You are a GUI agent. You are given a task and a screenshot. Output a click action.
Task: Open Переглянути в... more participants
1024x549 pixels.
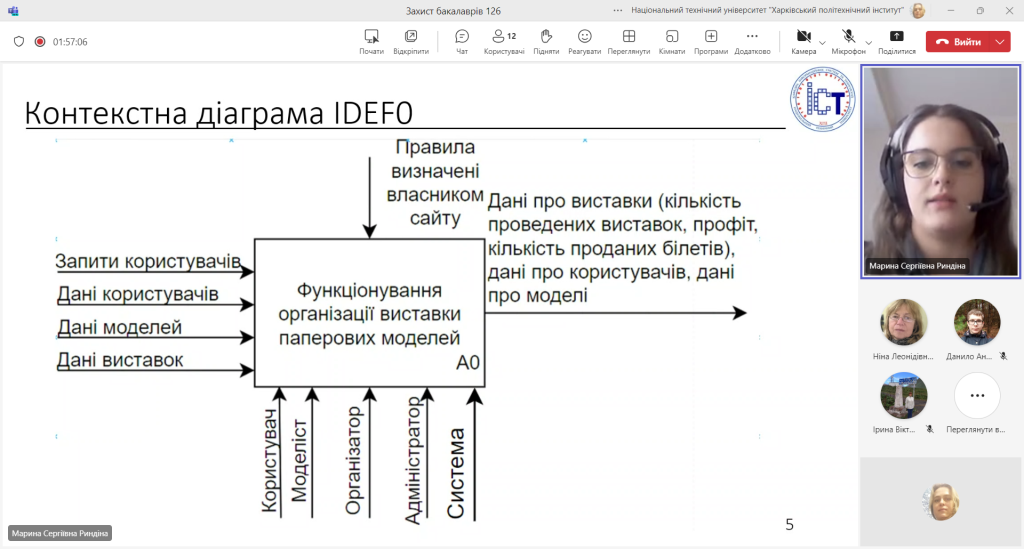tap(977, 403)
